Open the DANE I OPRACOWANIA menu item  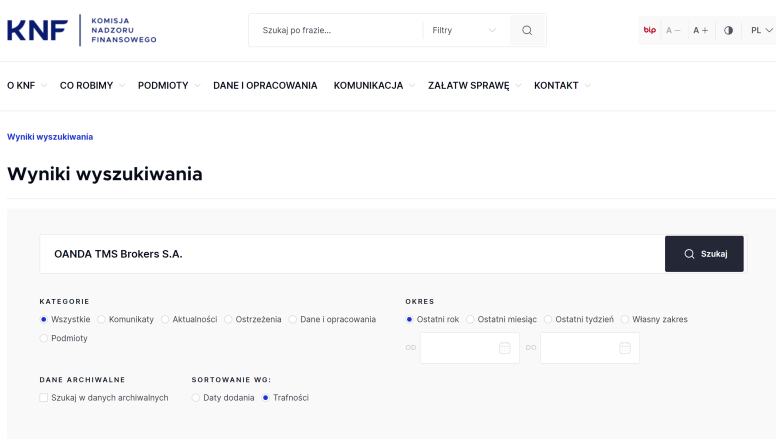click(265, 85)
